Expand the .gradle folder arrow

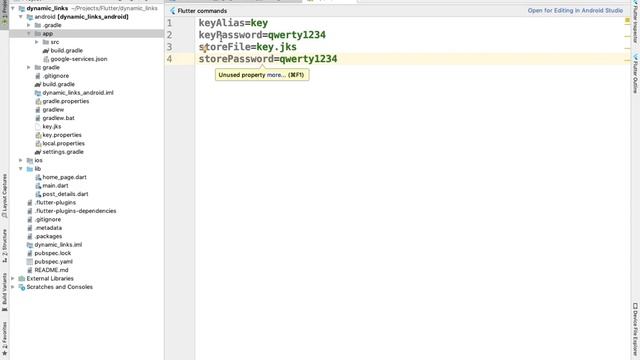(x=29, y=25)
